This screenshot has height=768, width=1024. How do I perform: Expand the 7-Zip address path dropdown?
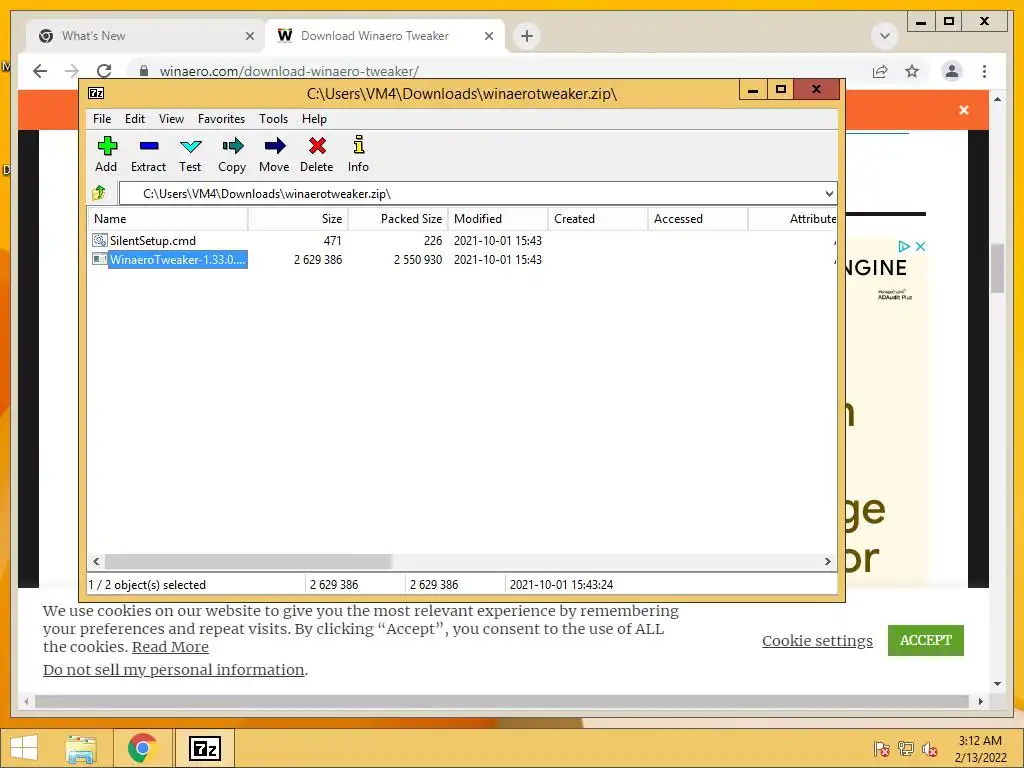pyautogui.click(x=828, y=193)
